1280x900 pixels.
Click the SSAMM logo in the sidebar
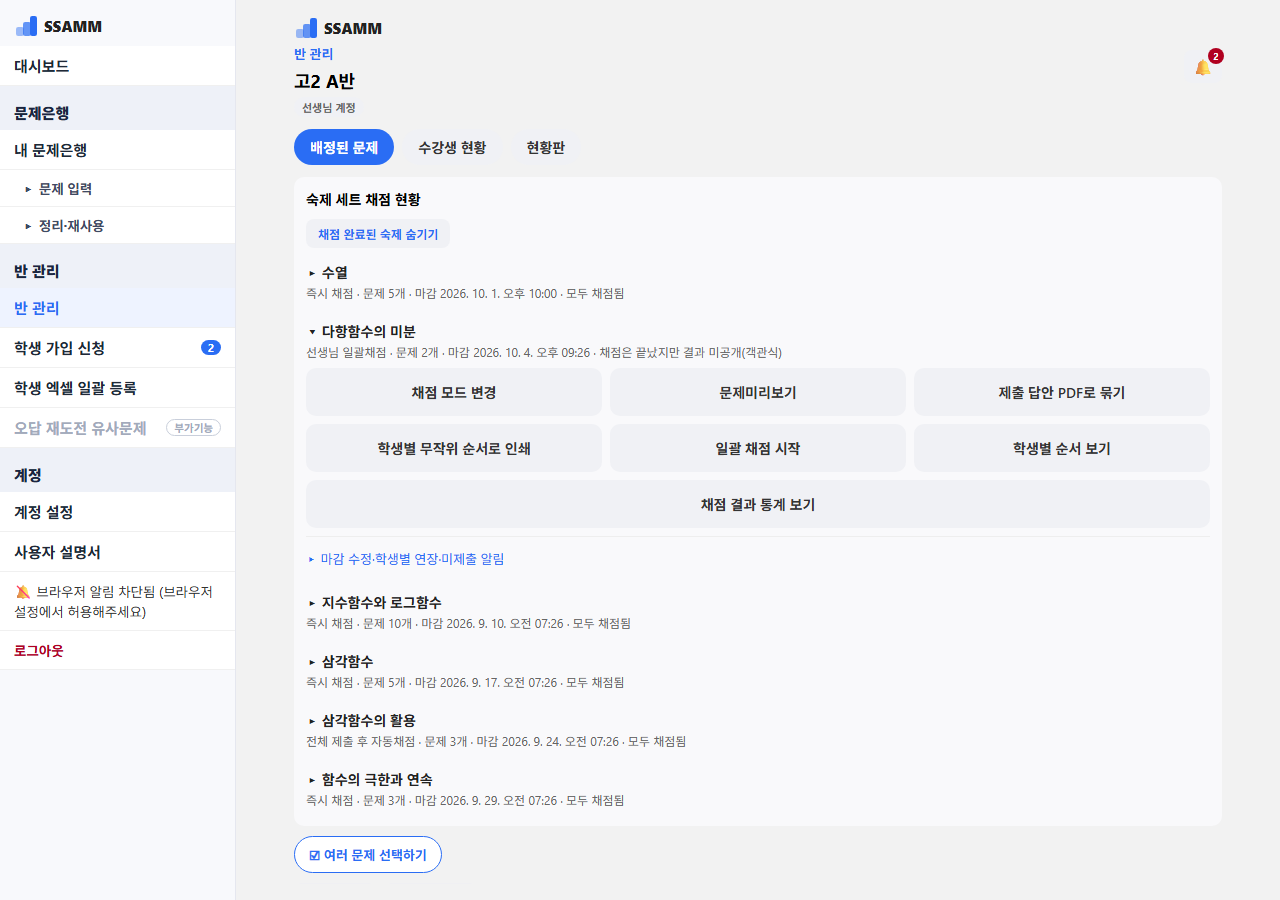point(59,26)
